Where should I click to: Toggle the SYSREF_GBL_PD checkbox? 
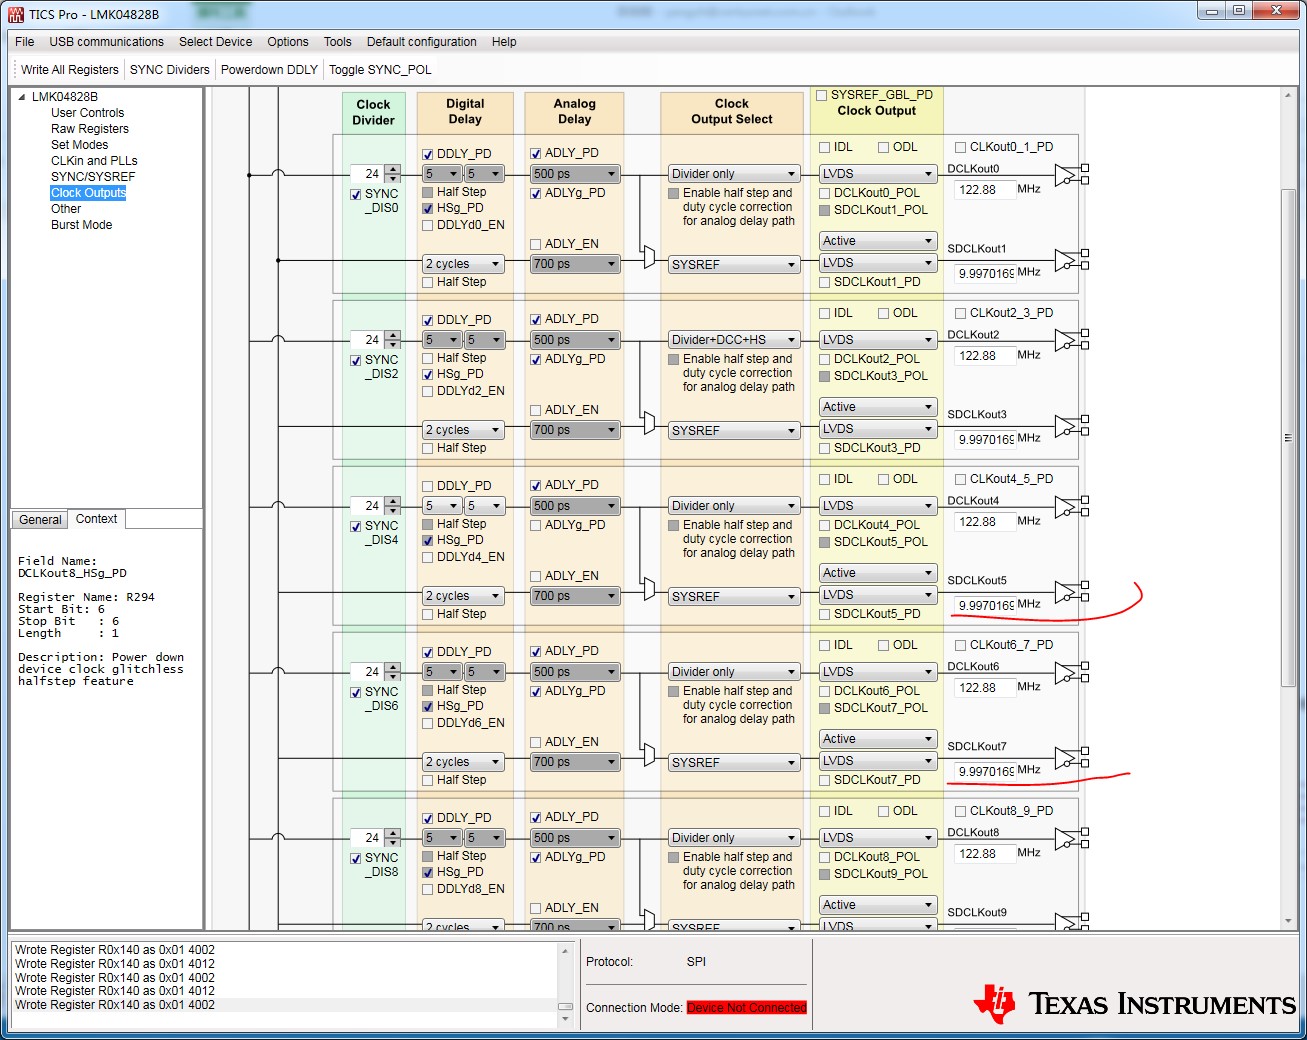pyautogui.click(x=821, y=95)
